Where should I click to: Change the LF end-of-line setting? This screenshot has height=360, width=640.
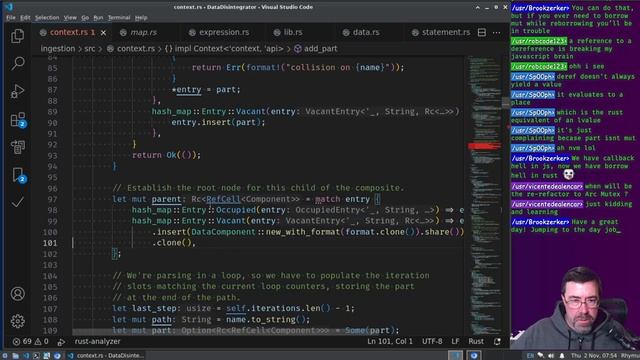coord(455,341)
